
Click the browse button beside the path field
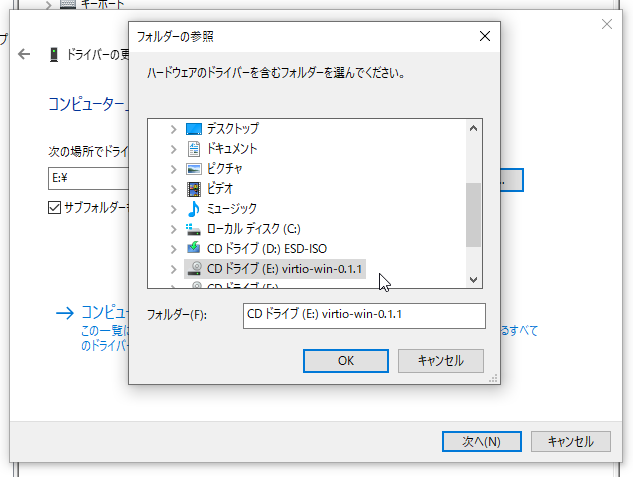click(511, 180)
